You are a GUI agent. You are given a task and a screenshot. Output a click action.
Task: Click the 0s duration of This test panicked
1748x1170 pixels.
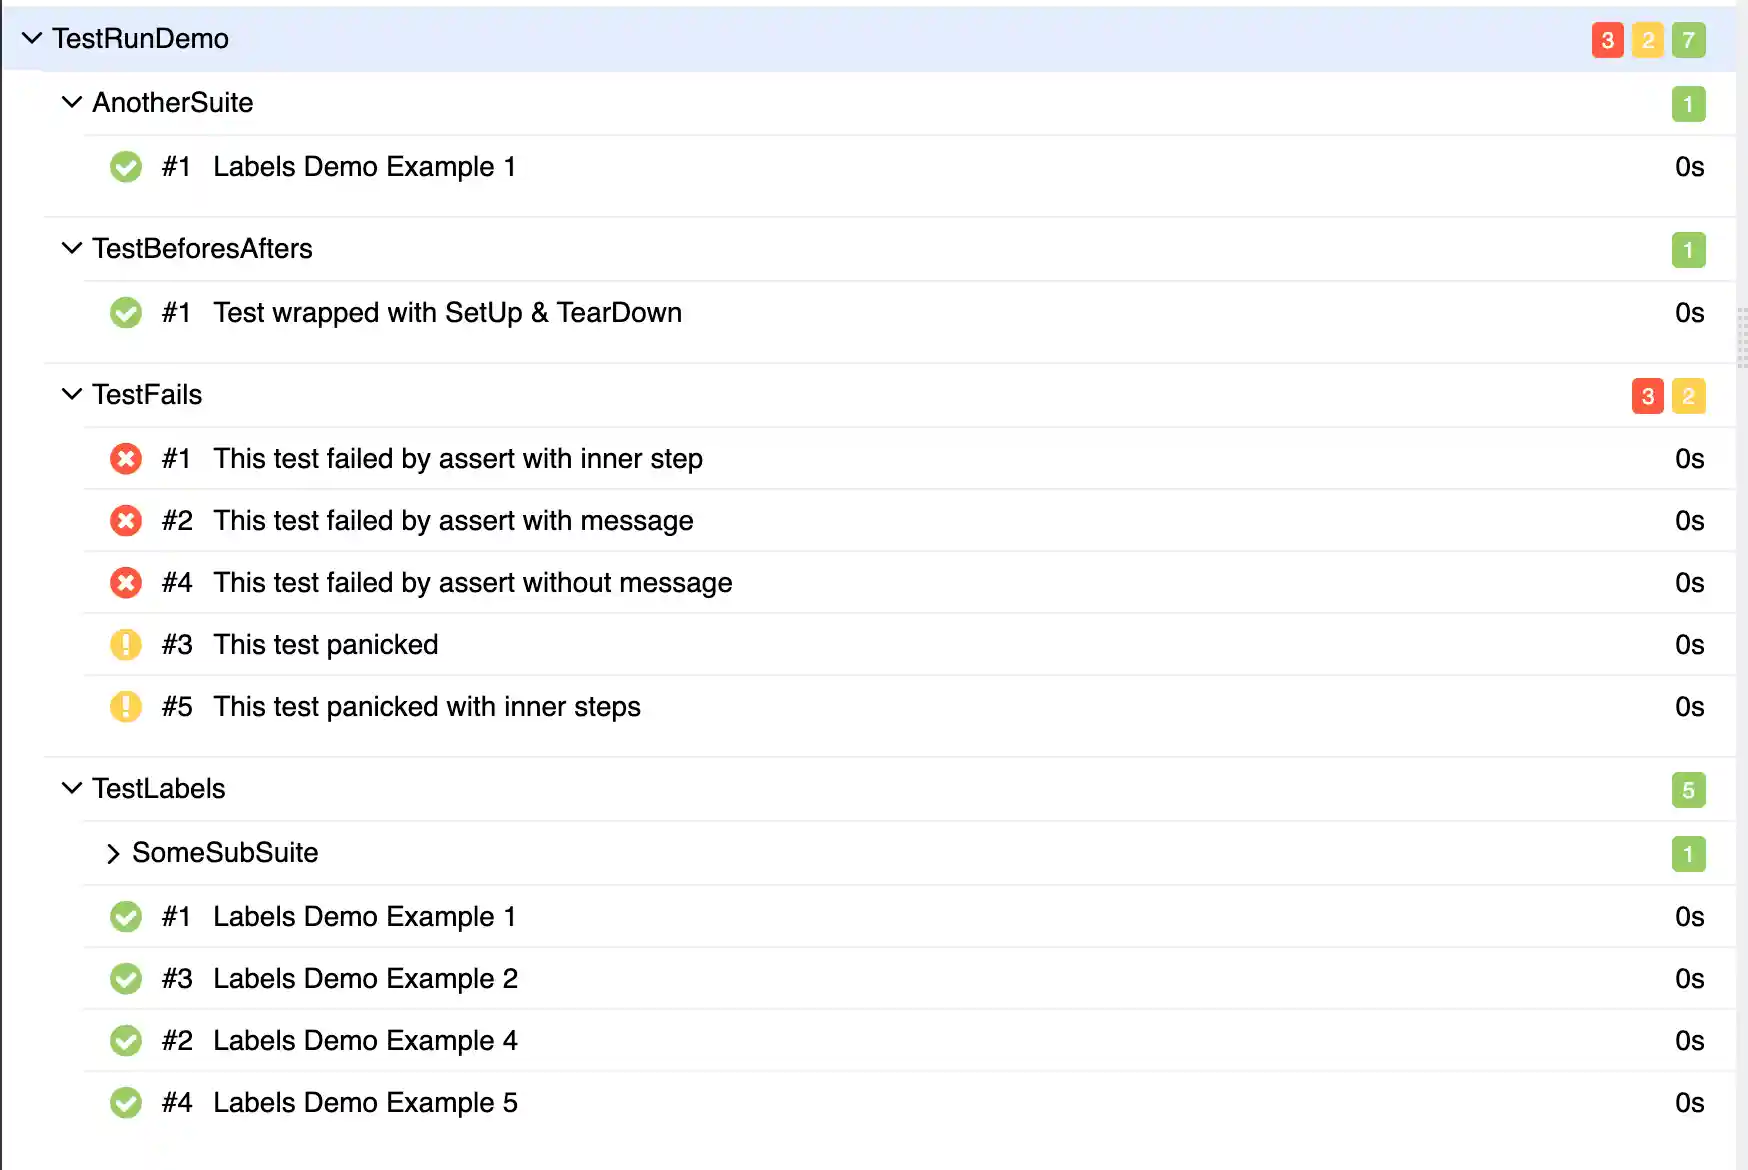pyautogui.click(x=1689, y=645)
